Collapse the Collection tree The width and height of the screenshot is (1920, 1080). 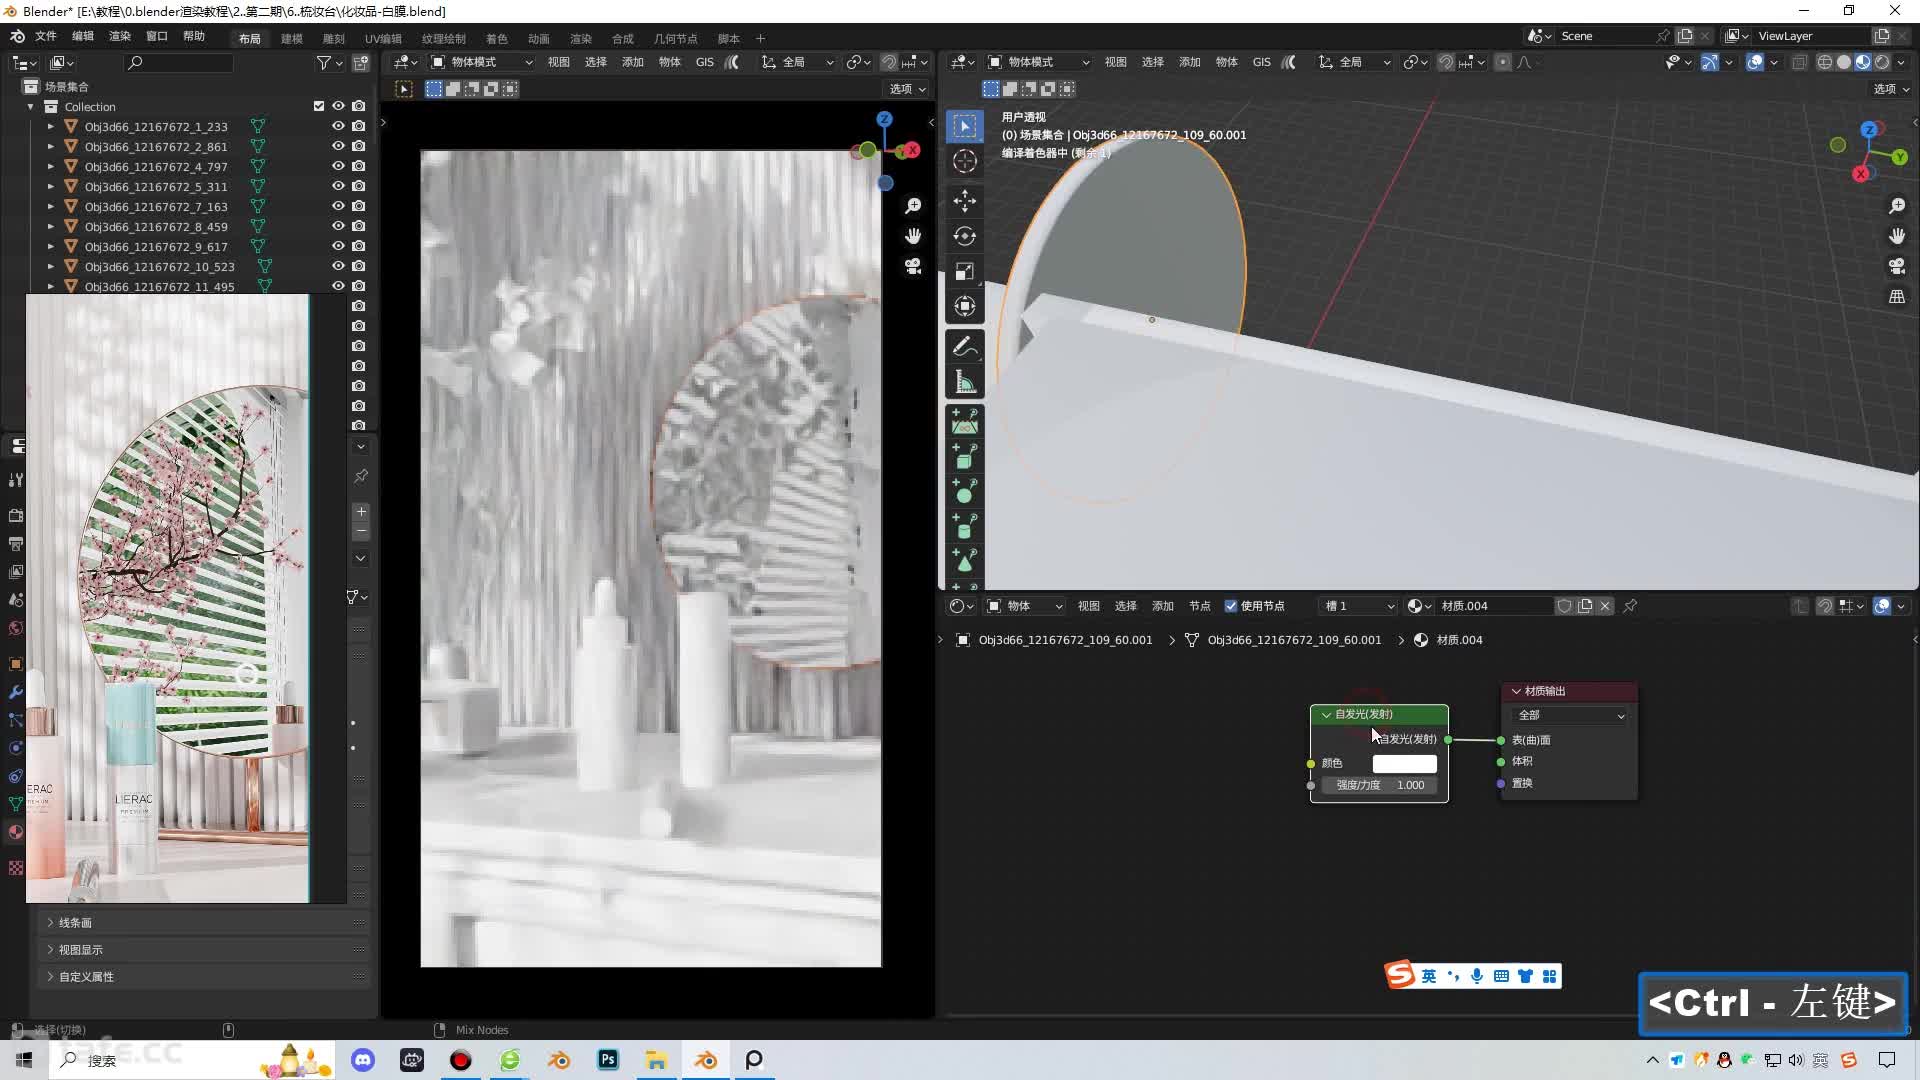tap(31, 107)
